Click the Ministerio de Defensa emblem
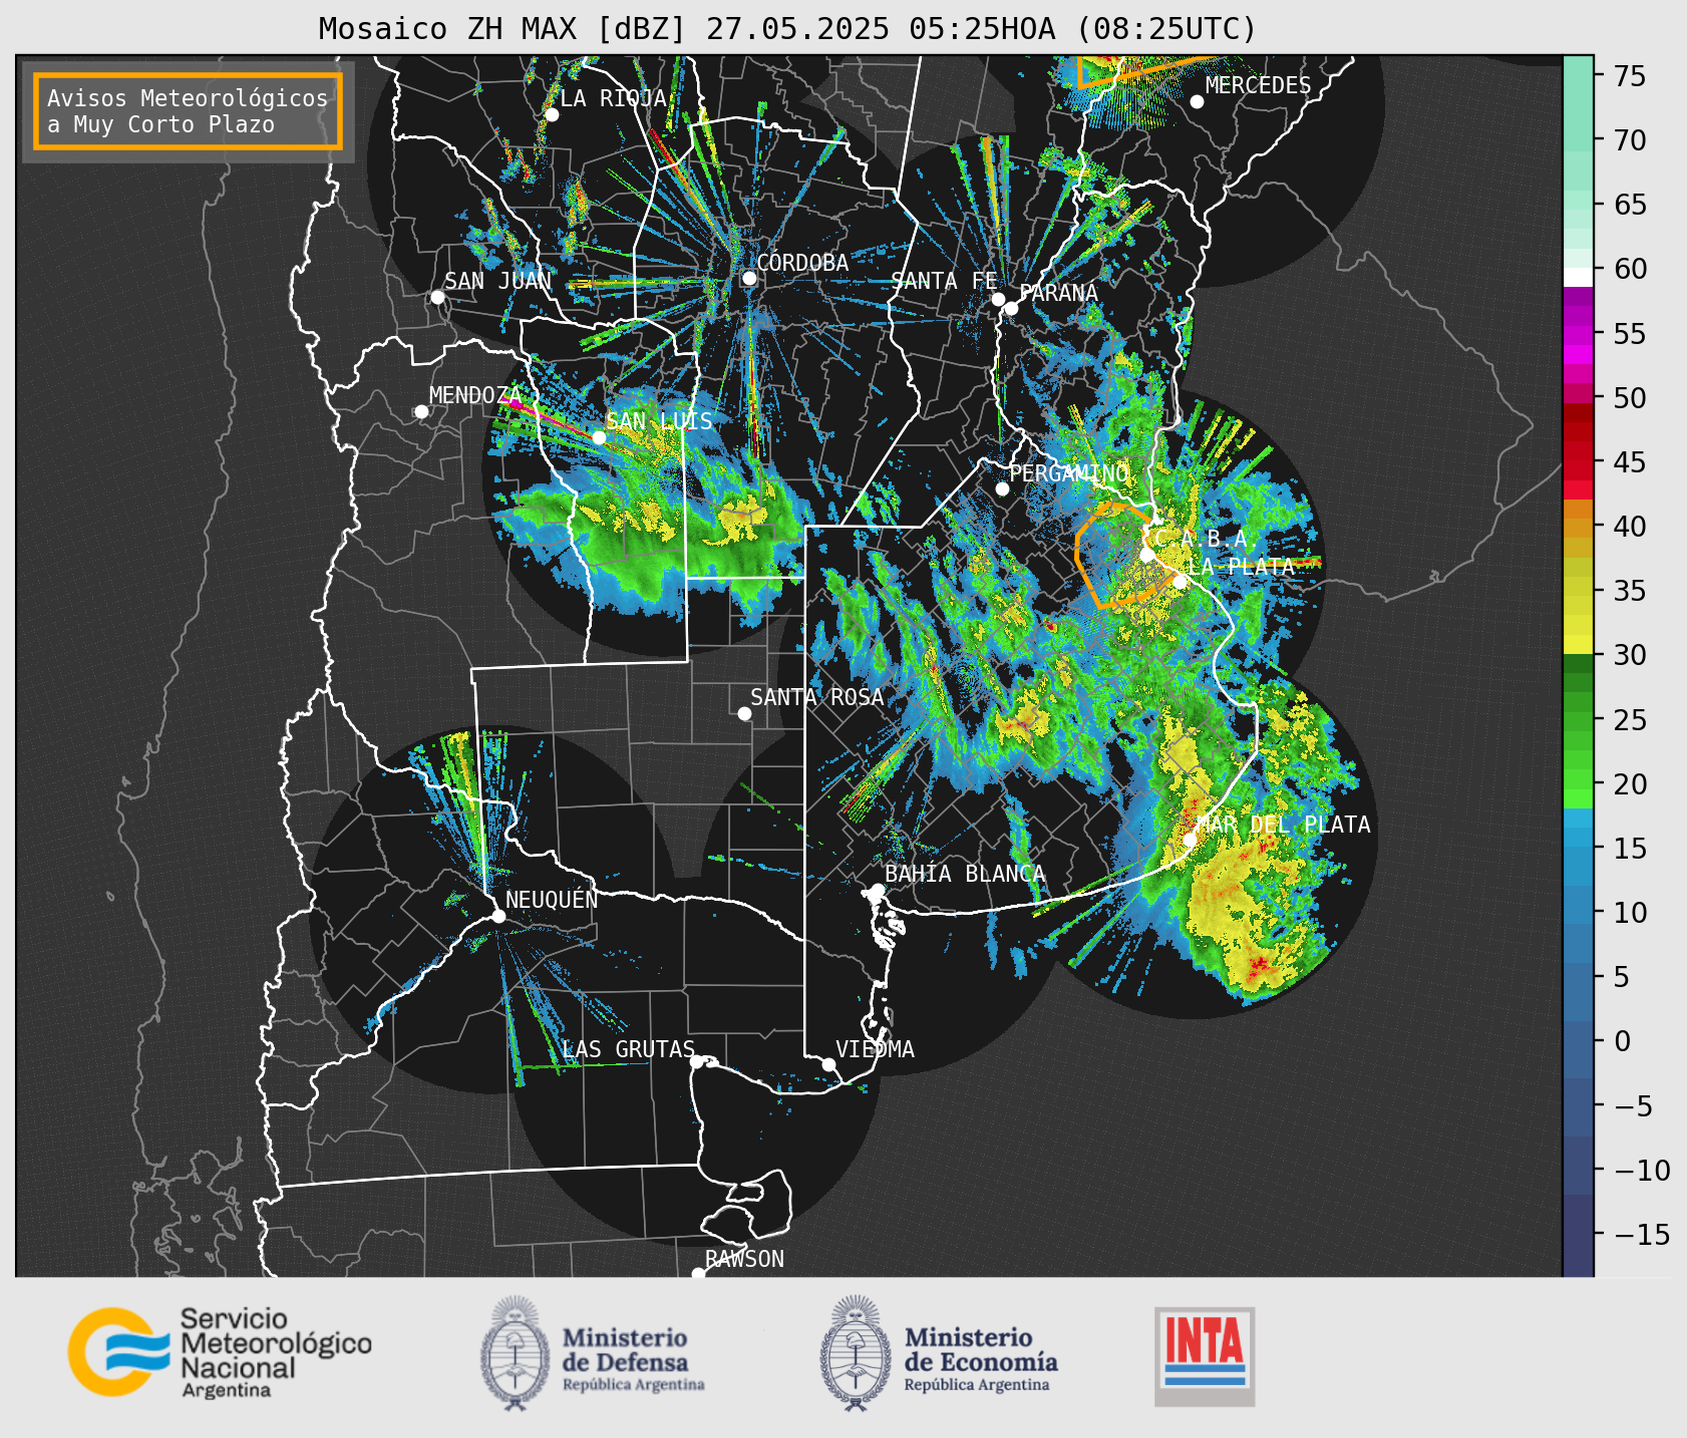This screenshot has width=1687, height=1438. pos(516,1353)
